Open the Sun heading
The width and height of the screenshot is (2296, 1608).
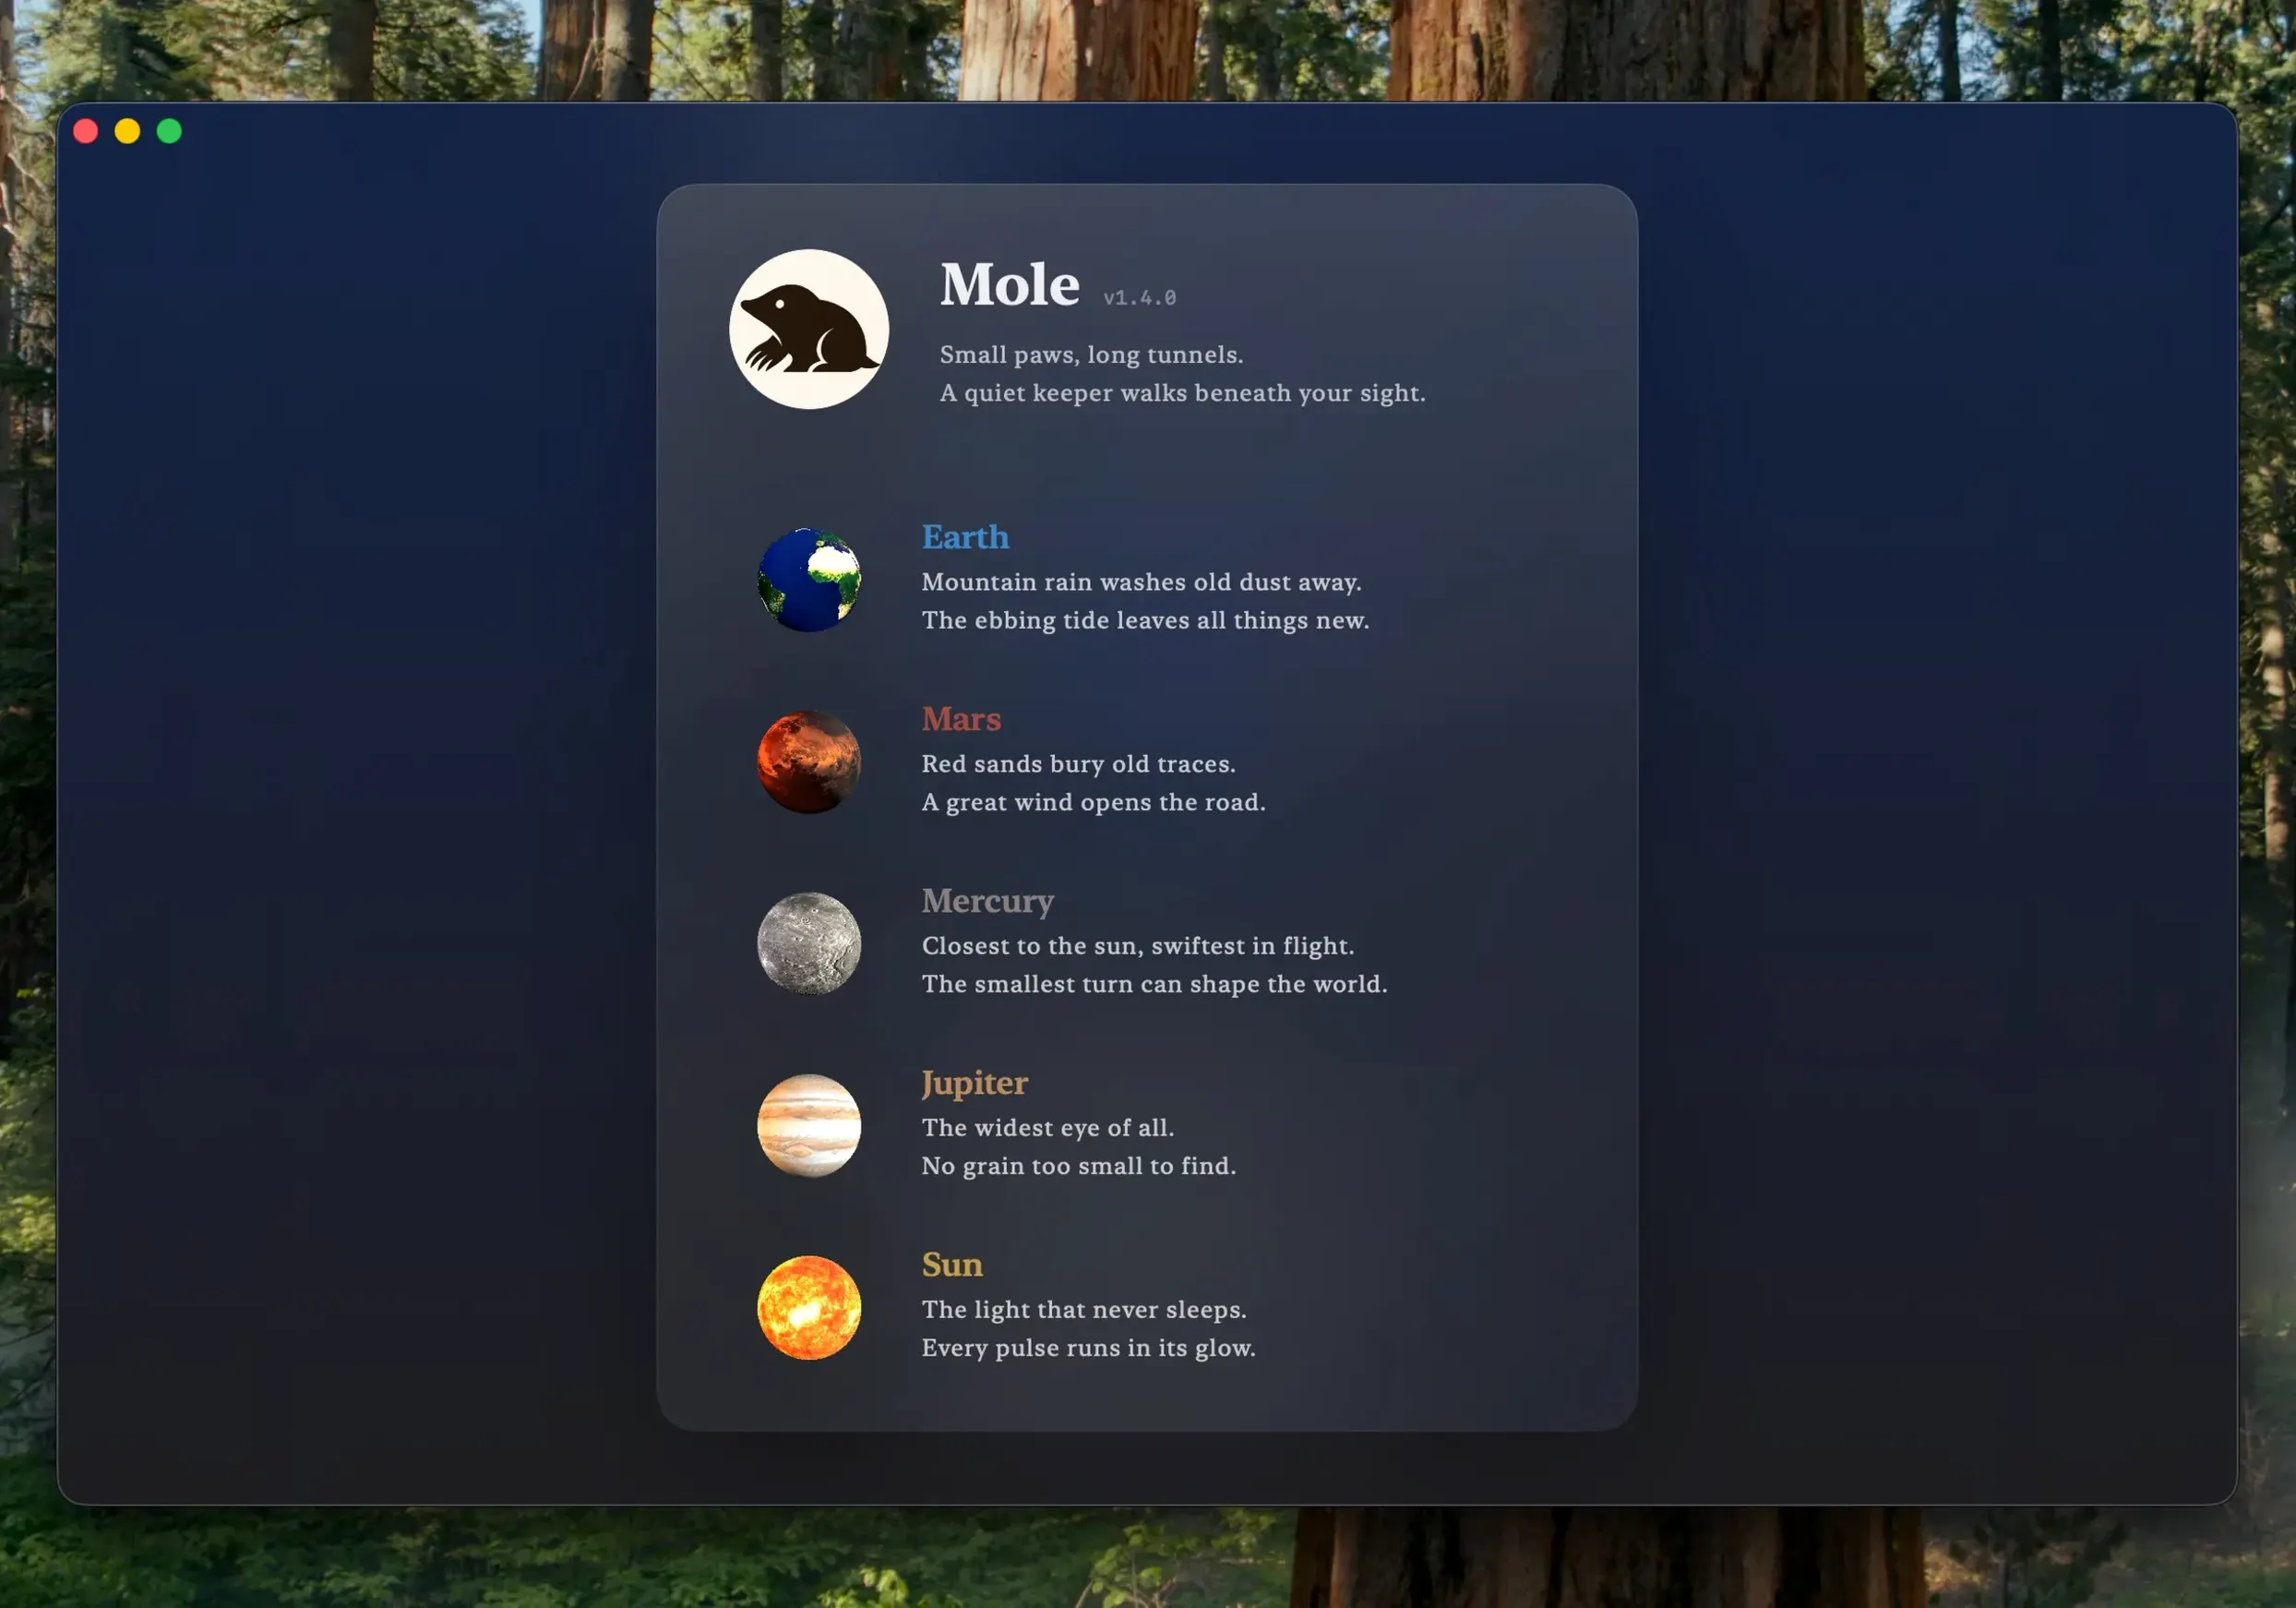click(x=952, y=1265)
